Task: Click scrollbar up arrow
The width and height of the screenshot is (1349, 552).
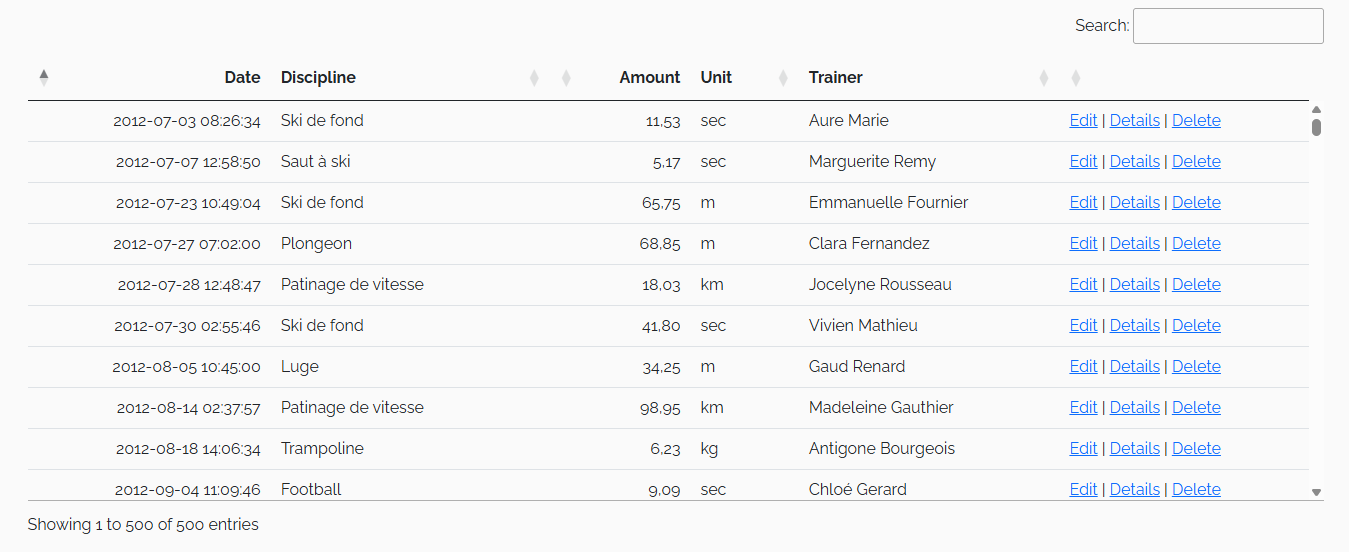Action: [1316, 109]
